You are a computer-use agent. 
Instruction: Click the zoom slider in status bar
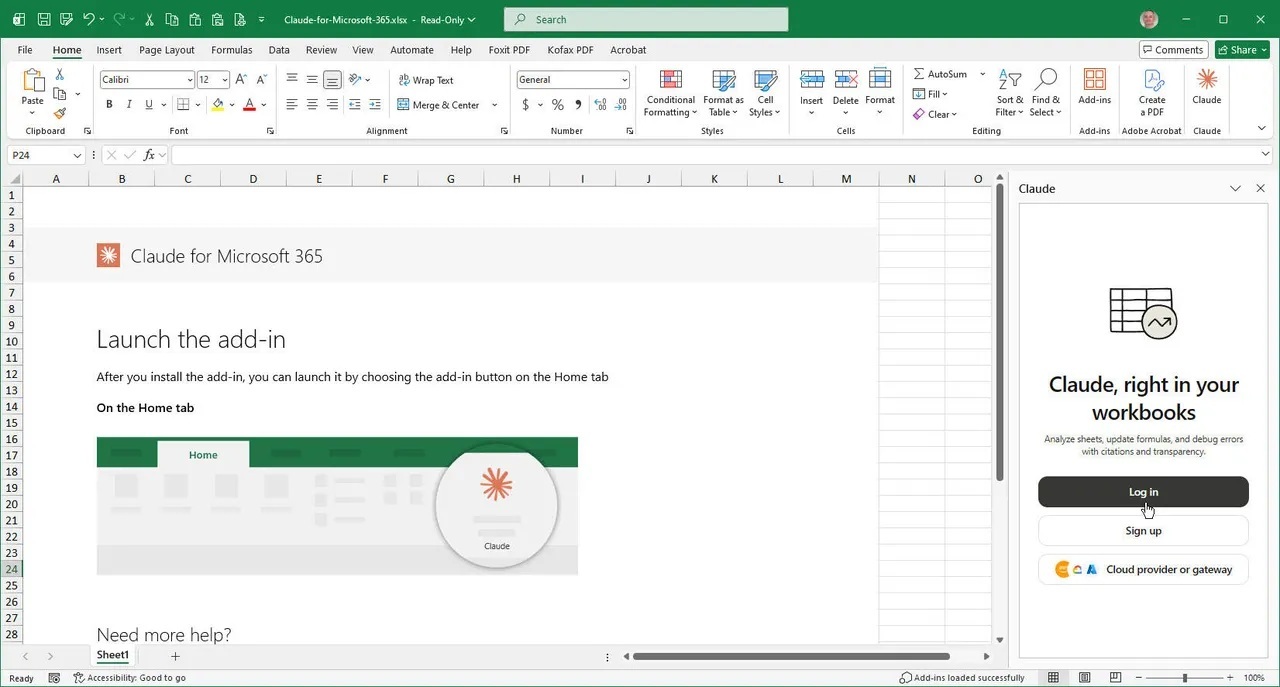click(x=1185, y=678)
